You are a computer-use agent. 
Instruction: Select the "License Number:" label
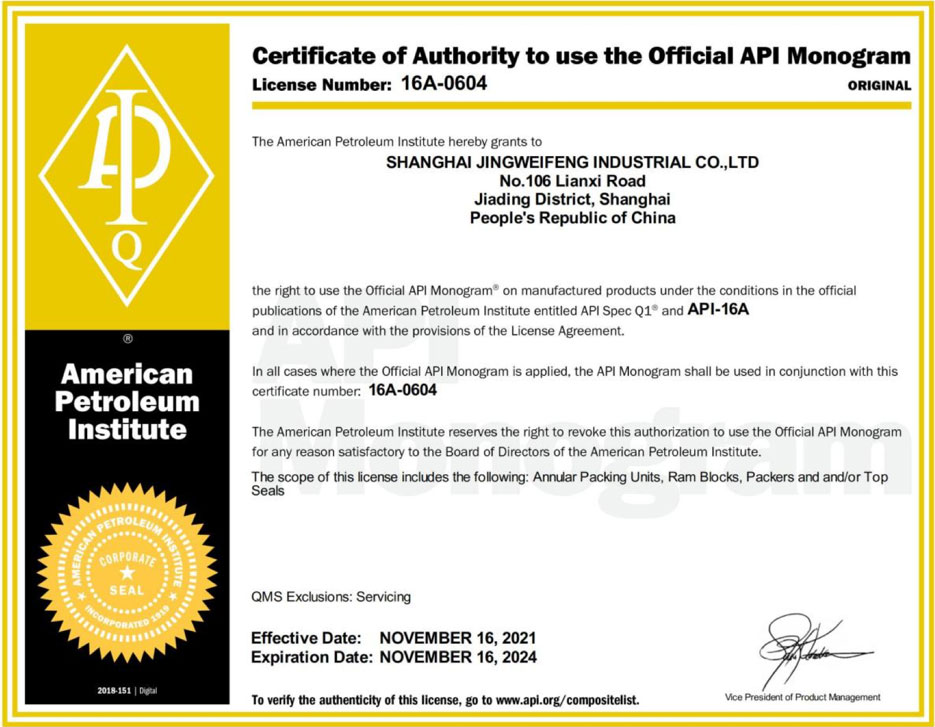pyautogui.click(x=321, y=85)
